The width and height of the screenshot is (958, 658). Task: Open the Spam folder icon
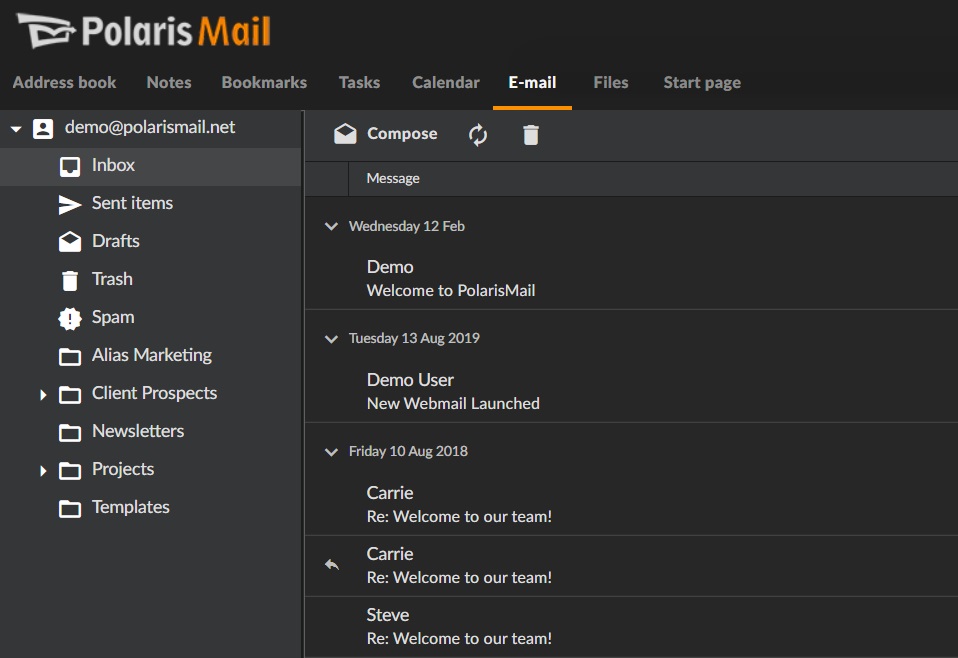71,317
